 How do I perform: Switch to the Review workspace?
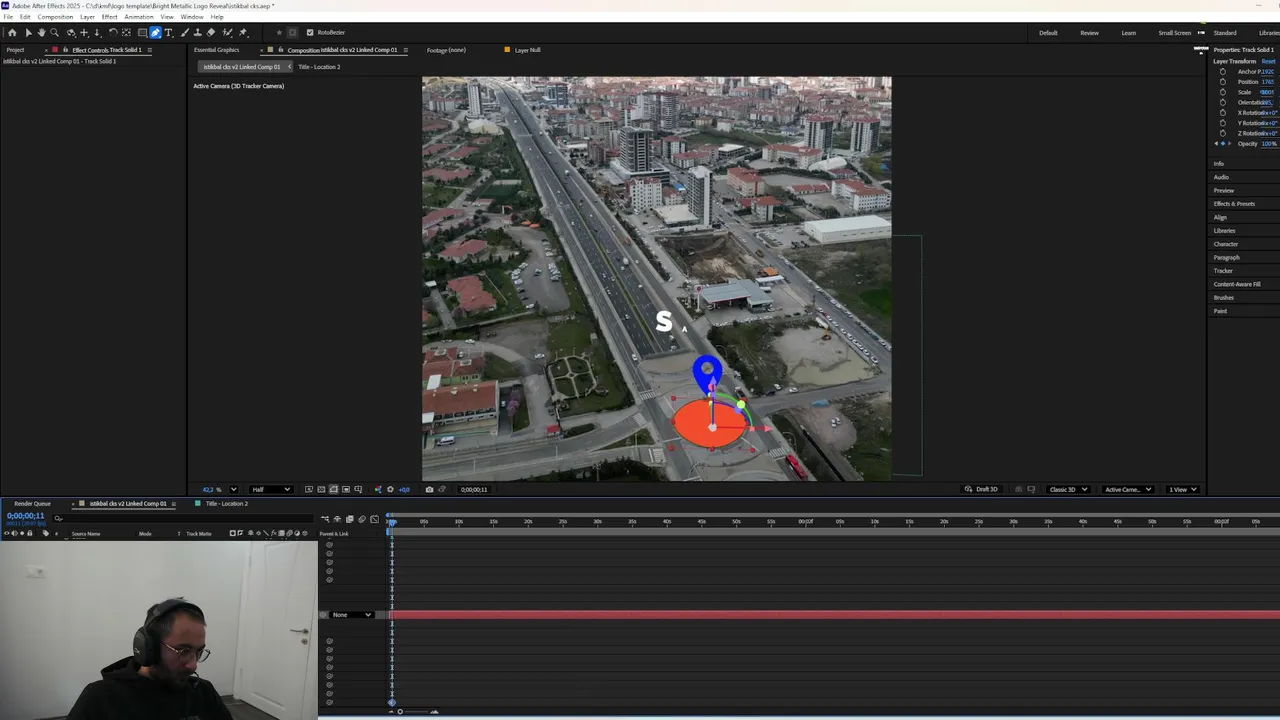click(x=1089, y=33)
